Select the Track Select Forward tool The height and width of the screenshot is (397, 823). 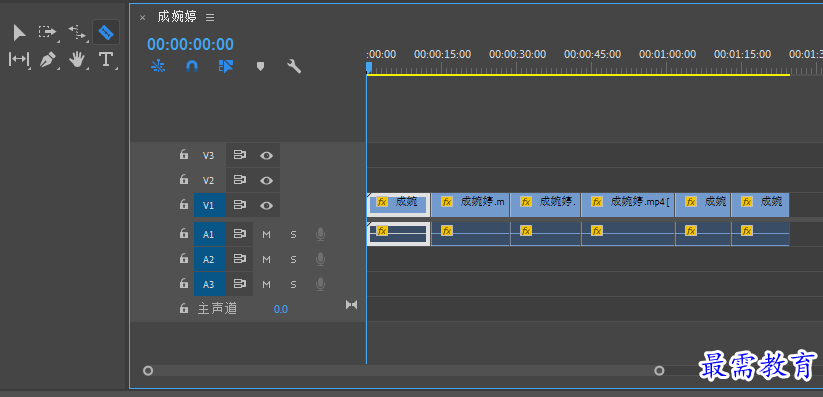tap(47, 33)
